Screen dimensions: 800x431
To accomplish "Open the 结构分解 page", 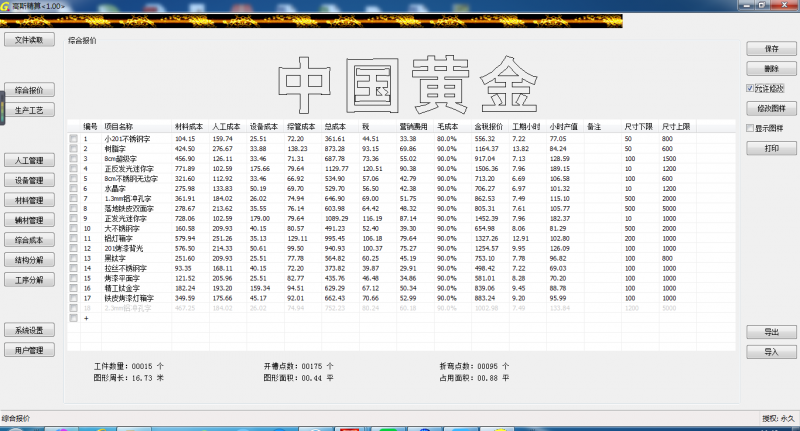I will [29, 260].
